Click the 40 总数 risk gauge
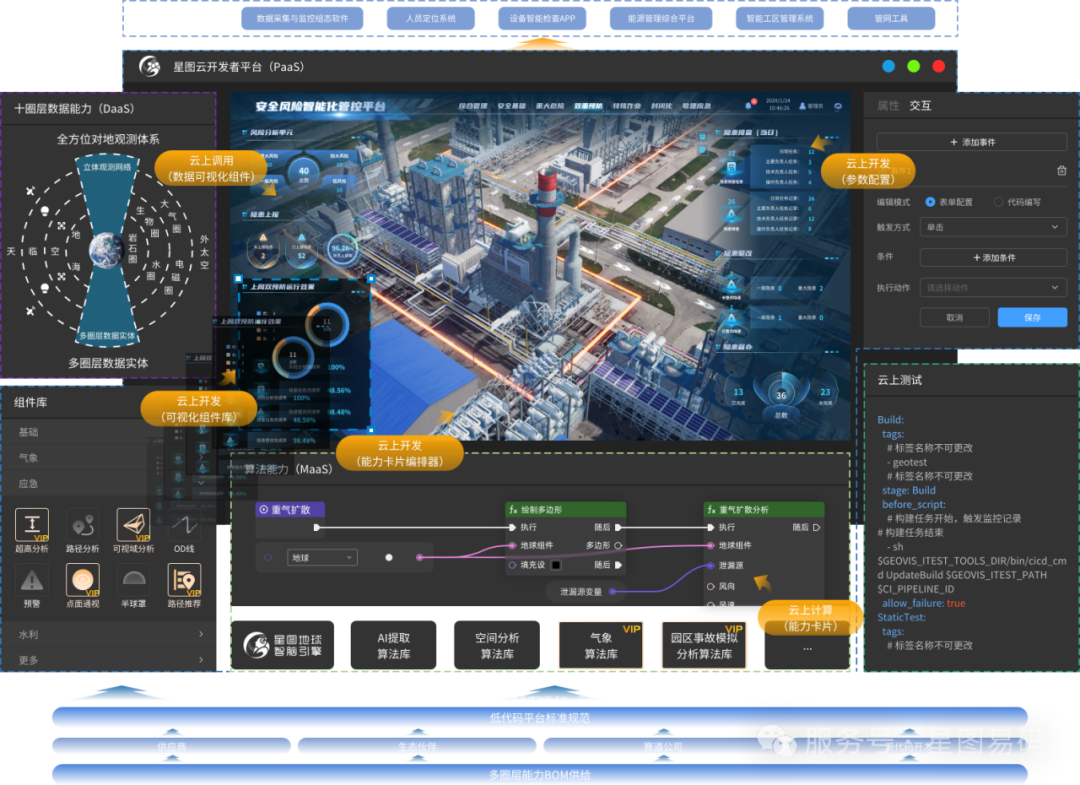The height and width of the screenshot is (785, 1080). tap(303, 173)
